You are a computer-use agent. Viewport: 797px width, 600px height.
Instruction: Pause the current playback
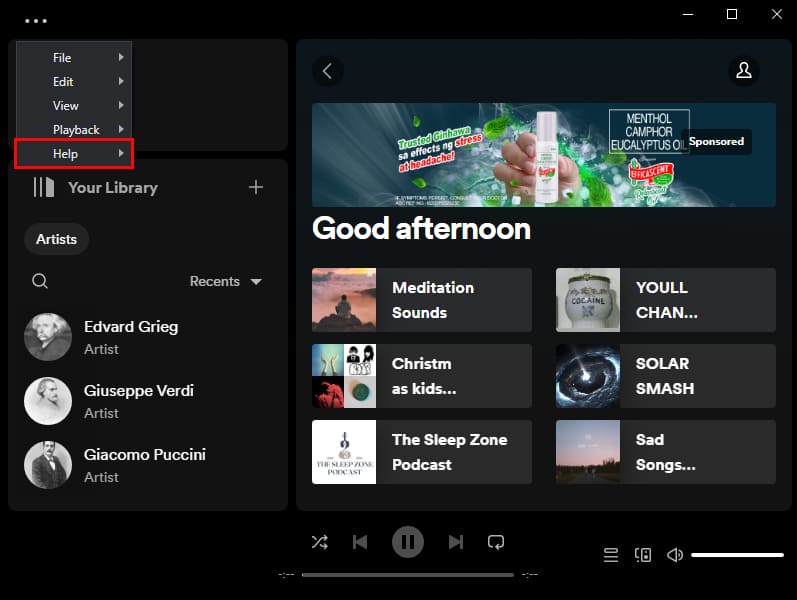(408, 542)
